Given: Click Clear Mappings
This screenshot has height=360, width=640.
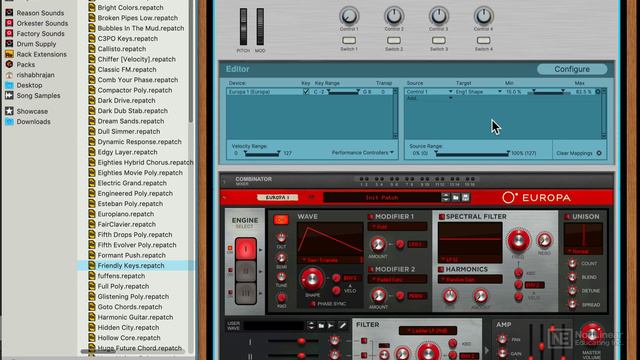Looking at the screenshot, I should pos(574,153).
